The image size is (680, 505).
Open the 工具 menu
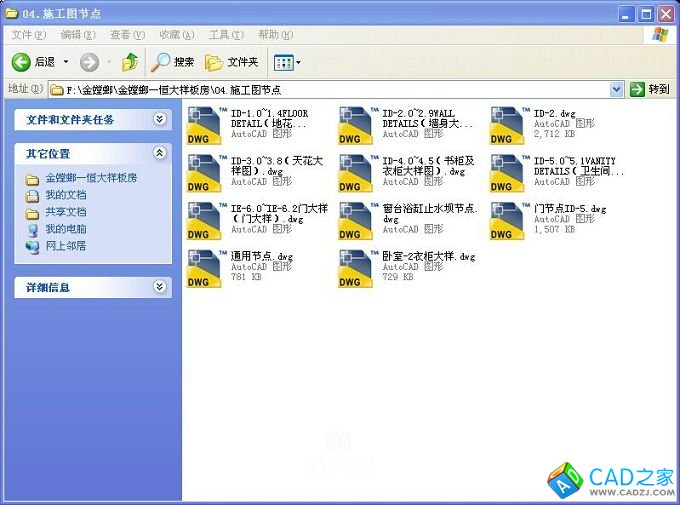coord(225,35)
